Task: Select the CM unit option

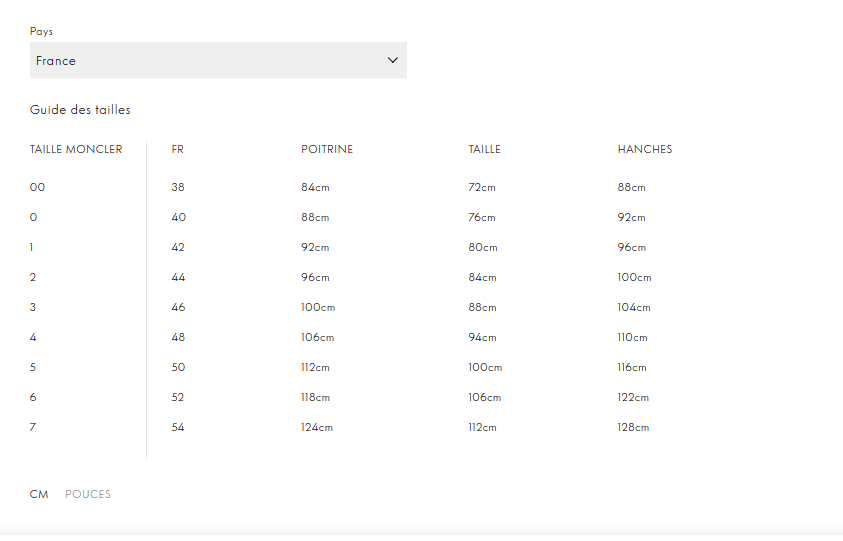Action: coord(39,494)
